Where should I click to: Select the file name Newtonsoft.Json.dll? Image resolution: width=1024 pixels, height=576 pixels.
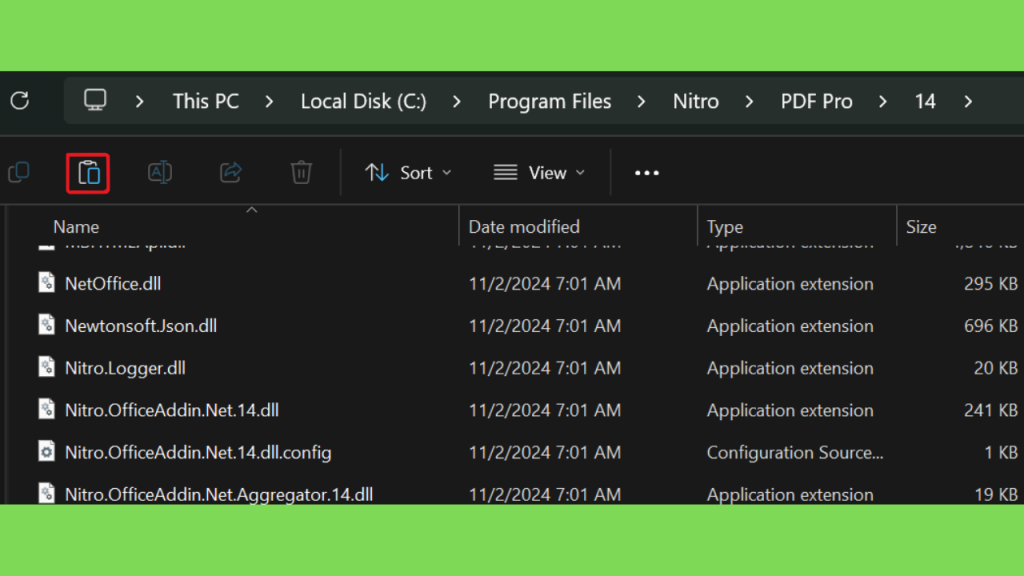(140, 326)
